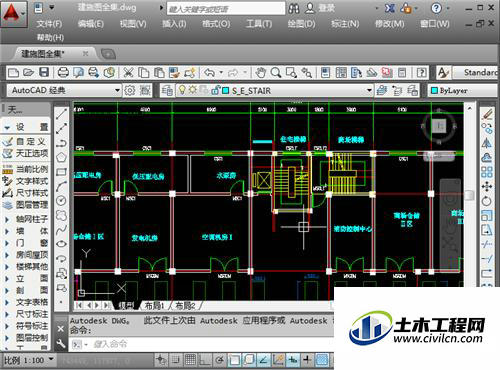Click the Cut scissors icon
This screenshot has height=370, width=500.
tap(128, 72)
